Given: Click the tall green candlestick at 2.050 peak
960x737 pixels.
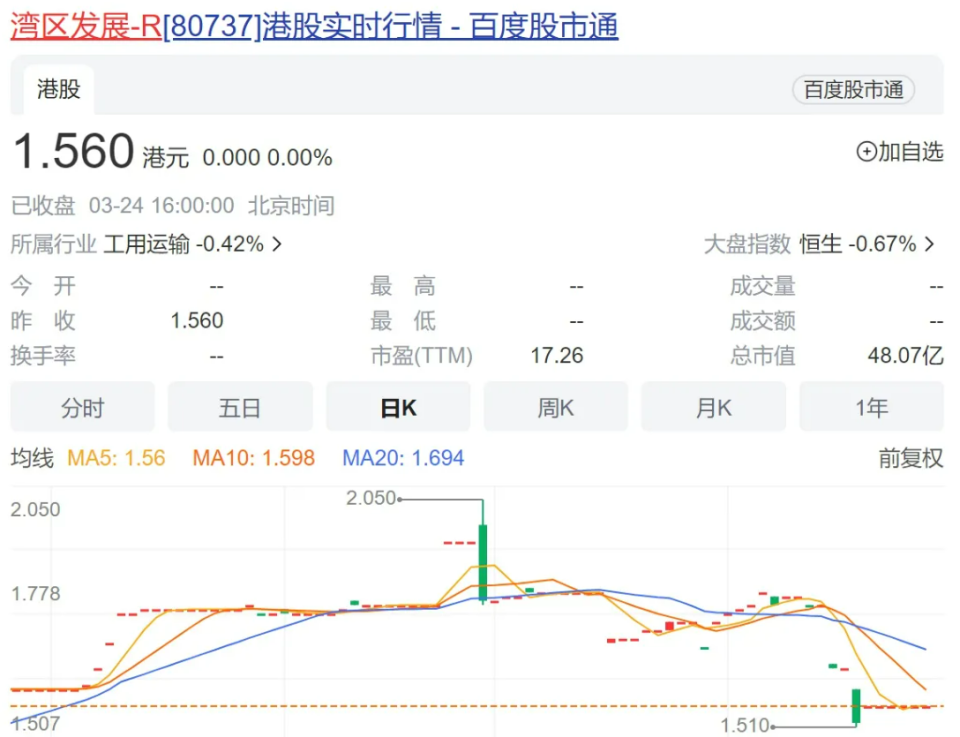Looking at the screenshot, I should click(483, 562).
